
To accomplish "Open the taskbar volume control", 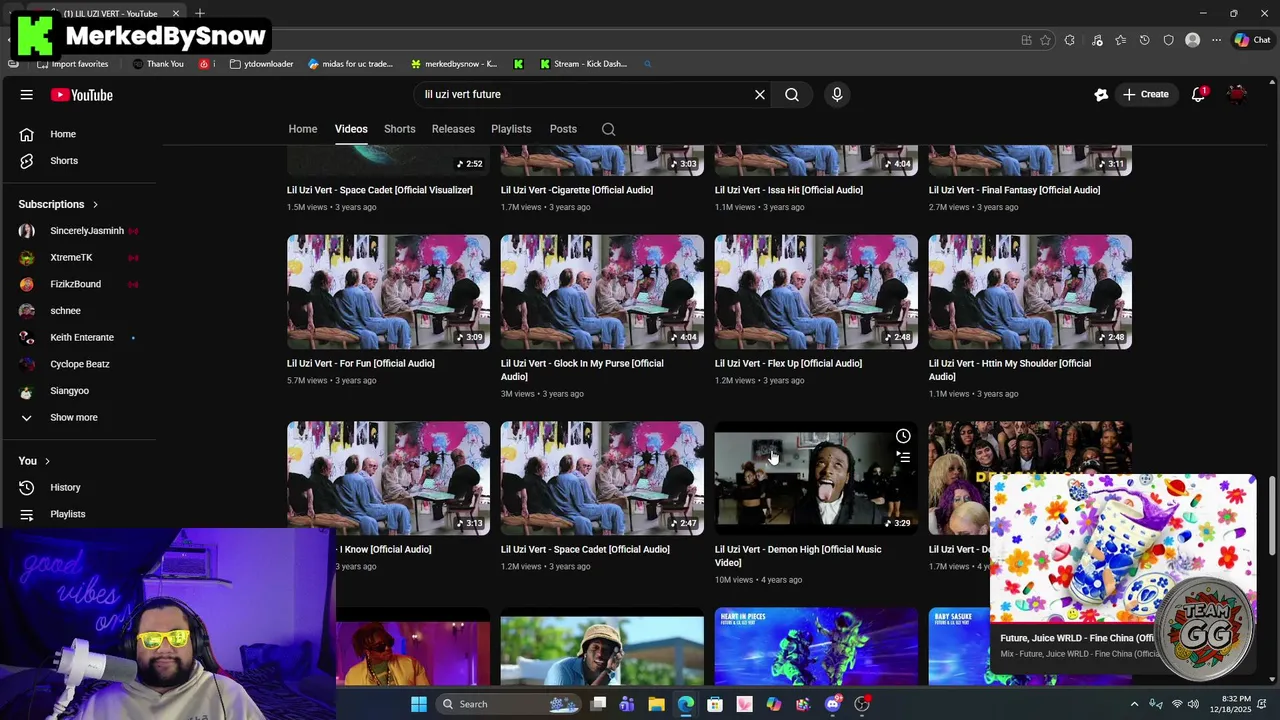I will (1193, 704).
